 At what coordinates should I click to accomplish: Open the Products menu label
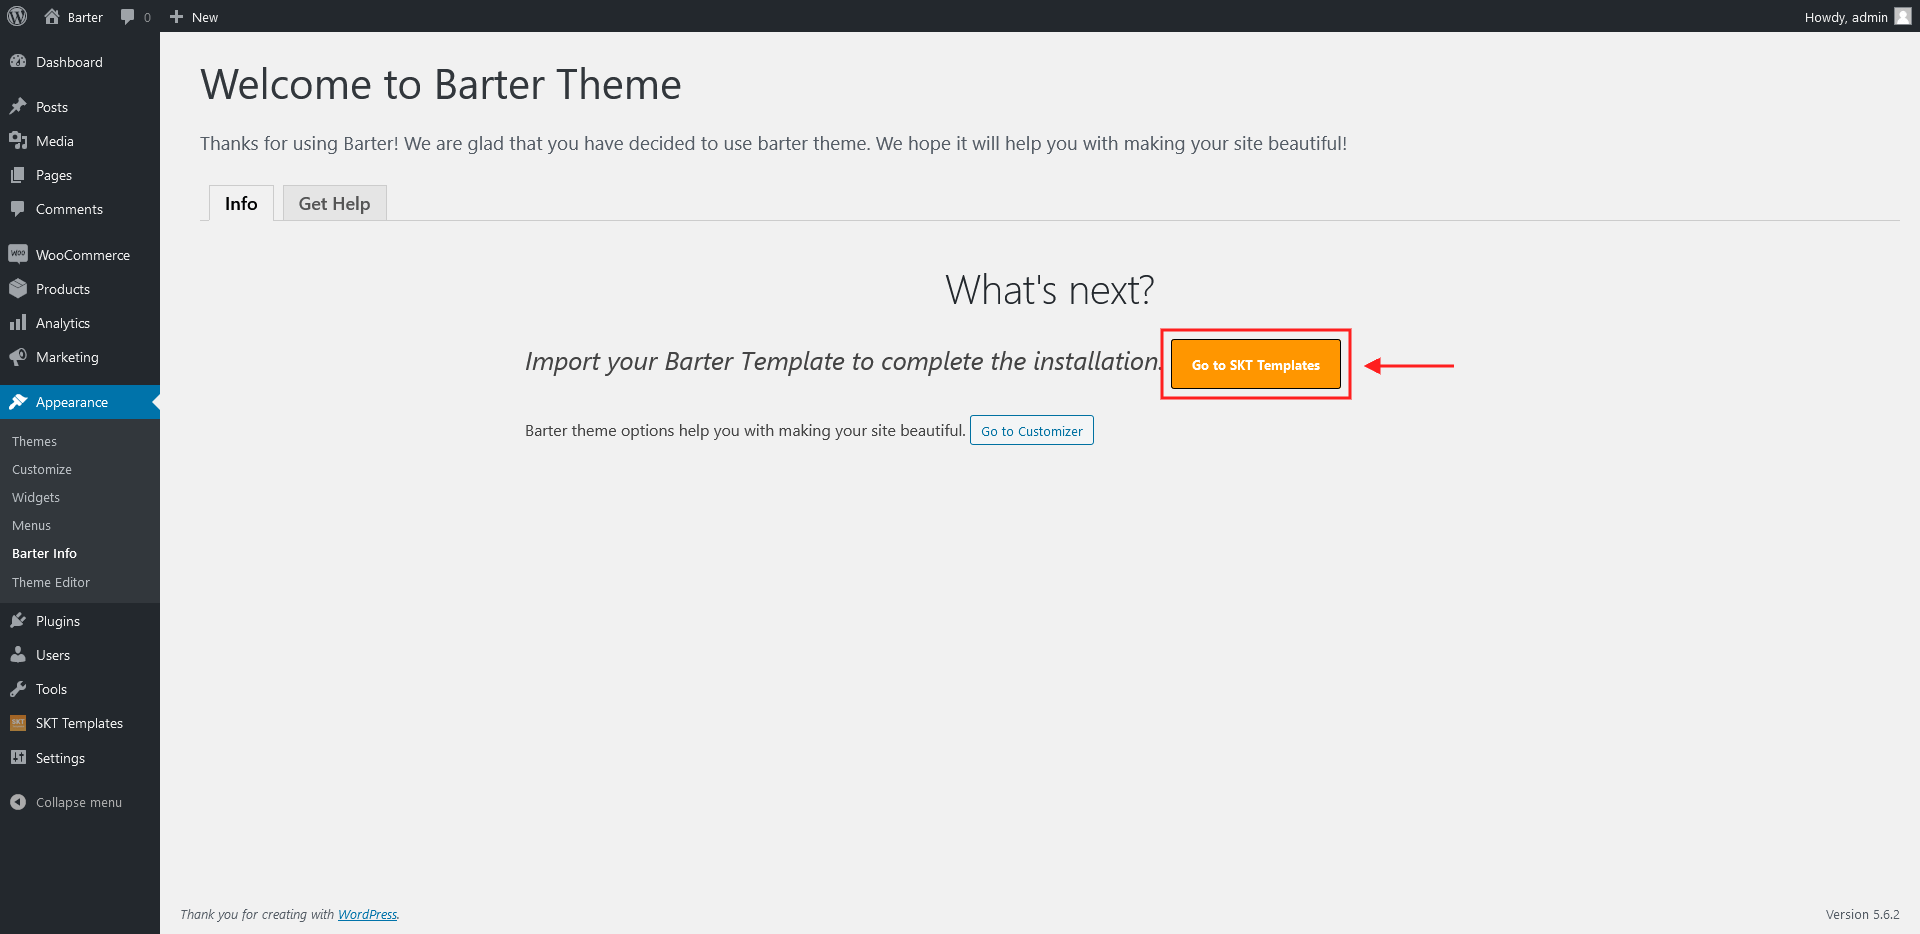click(63, 289)
